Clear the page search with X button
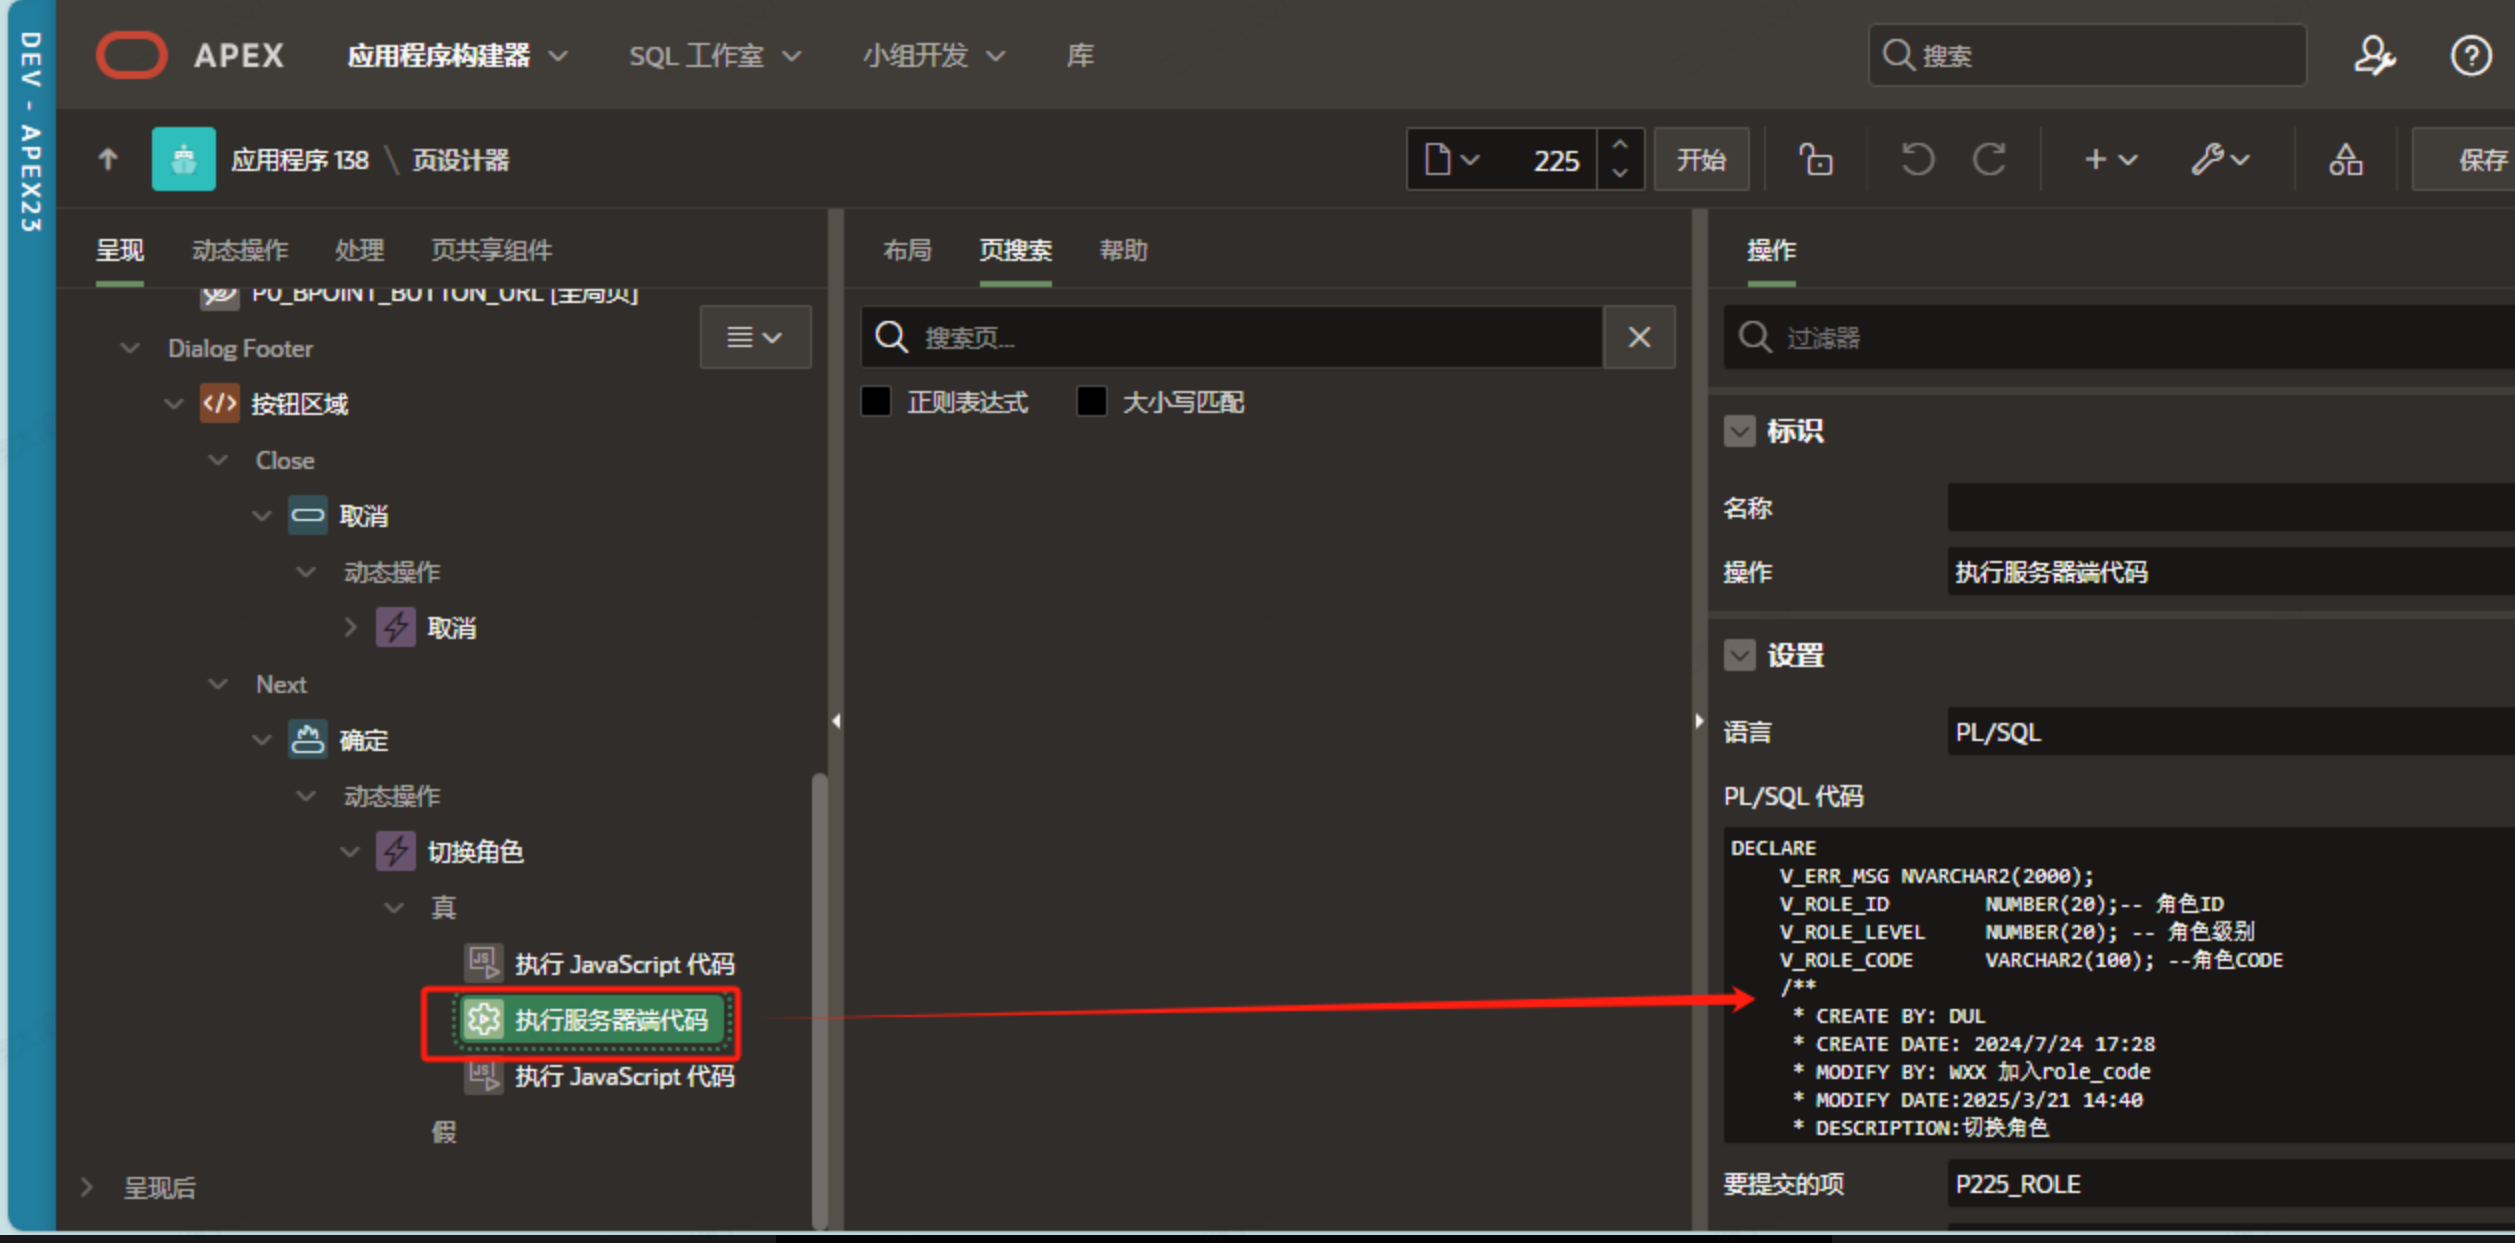The width and height of the screenshot is (2515, 1243). (x=1638, y=337)
